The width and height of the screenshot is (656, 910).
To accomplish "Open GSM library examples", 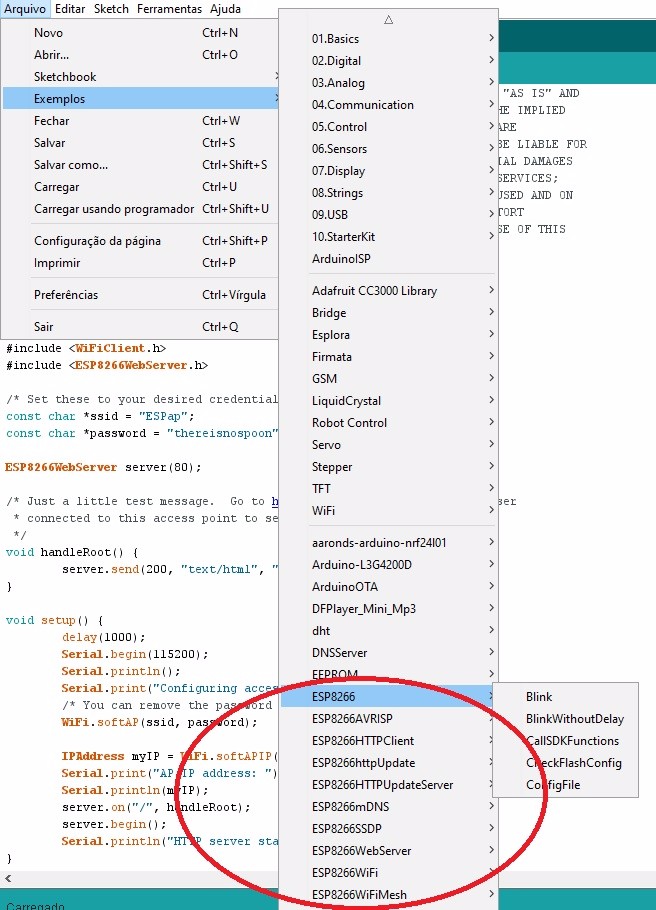I will 388,379.
